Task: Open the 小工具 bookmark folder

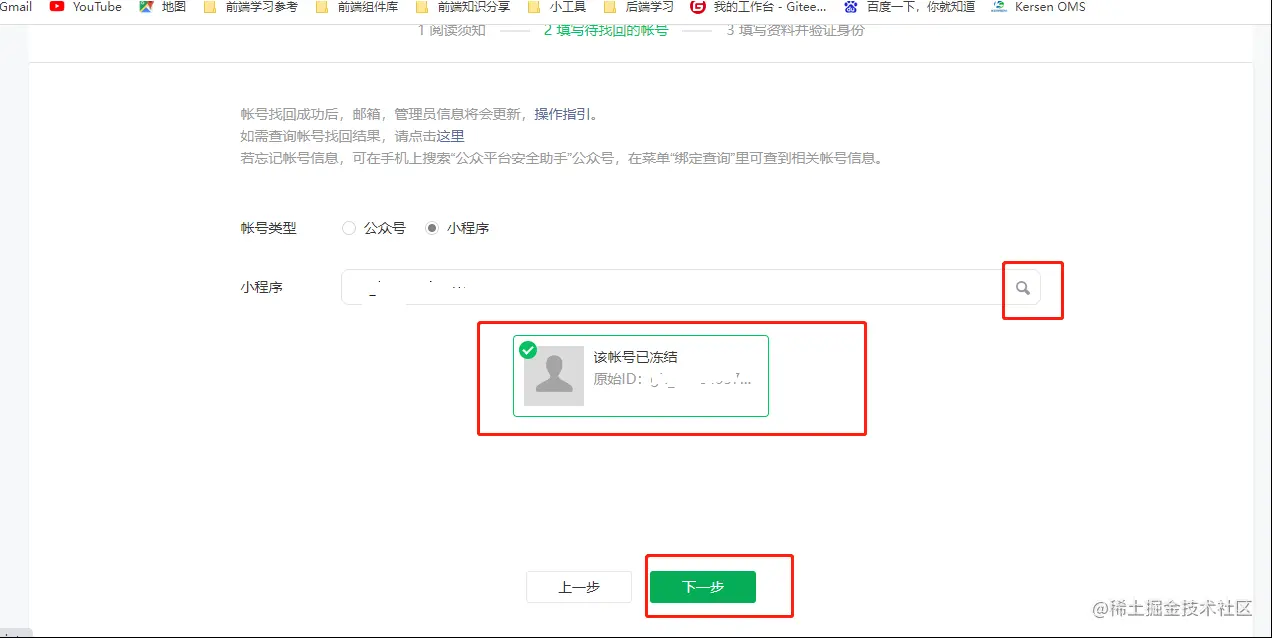Action: pyautogui.click(x=557, y=7)
